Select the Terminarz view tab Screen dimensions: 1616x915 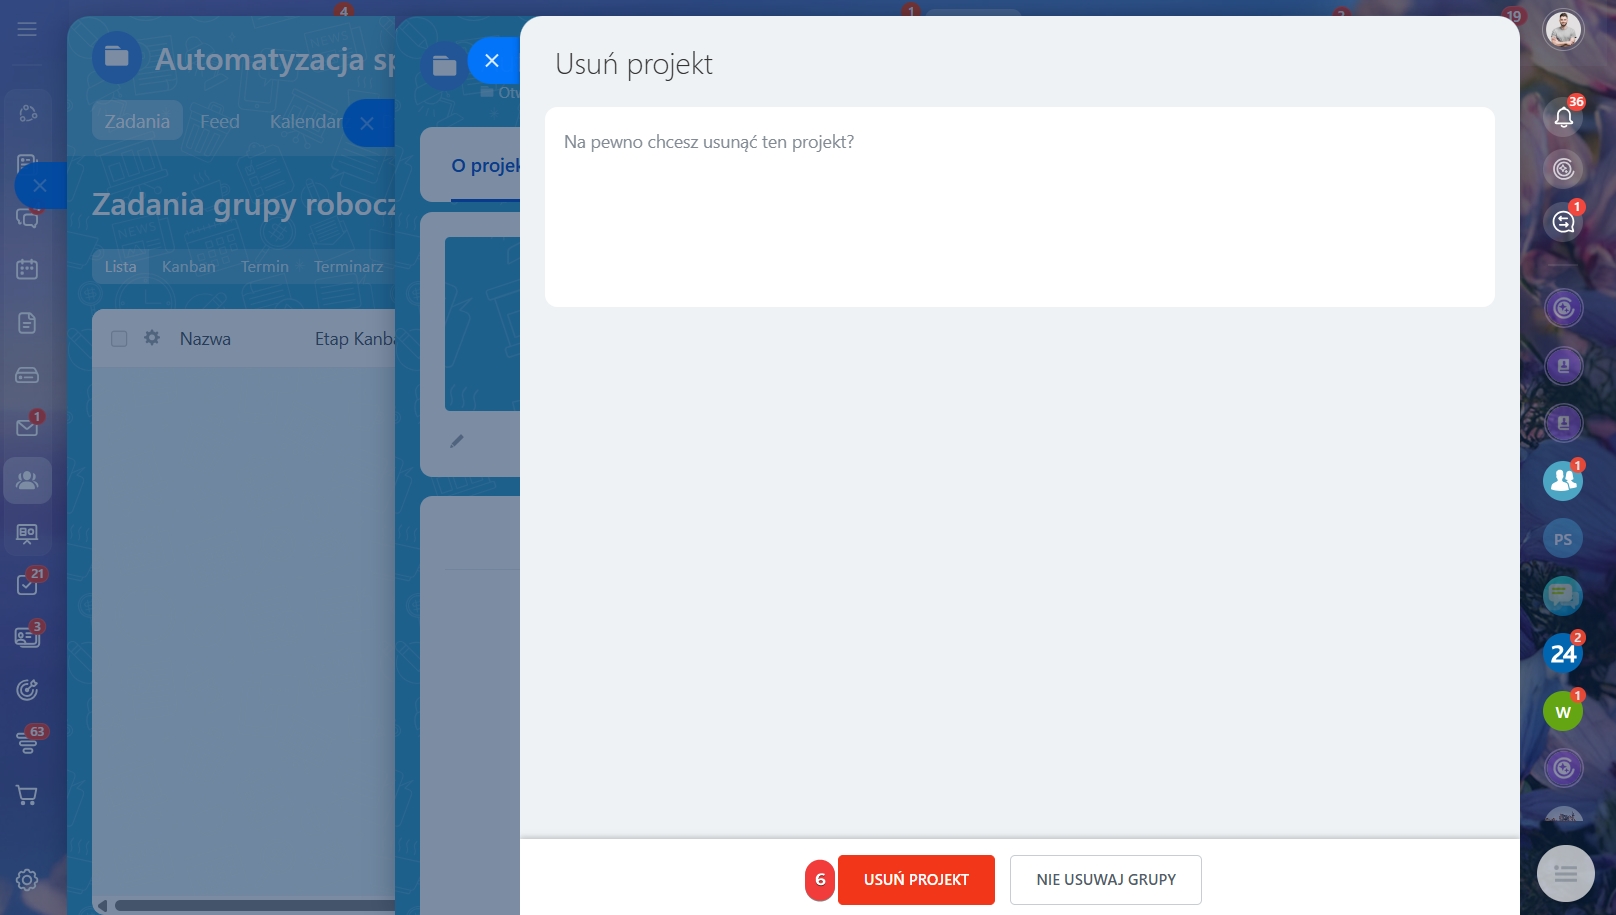pyautogui.click(x=349, y=267)
